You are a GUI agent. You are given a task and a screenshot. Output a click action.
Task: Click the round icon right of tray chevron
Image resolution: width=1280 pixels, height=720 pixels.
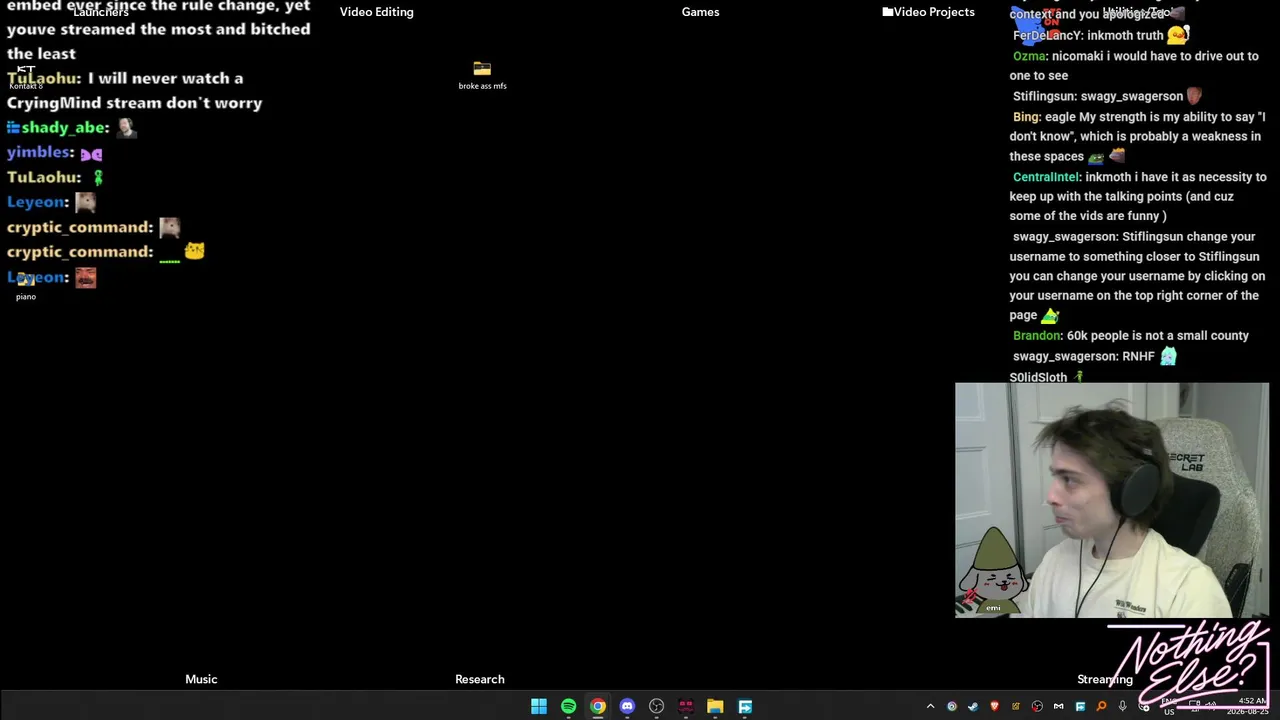[x=952, y=707]
